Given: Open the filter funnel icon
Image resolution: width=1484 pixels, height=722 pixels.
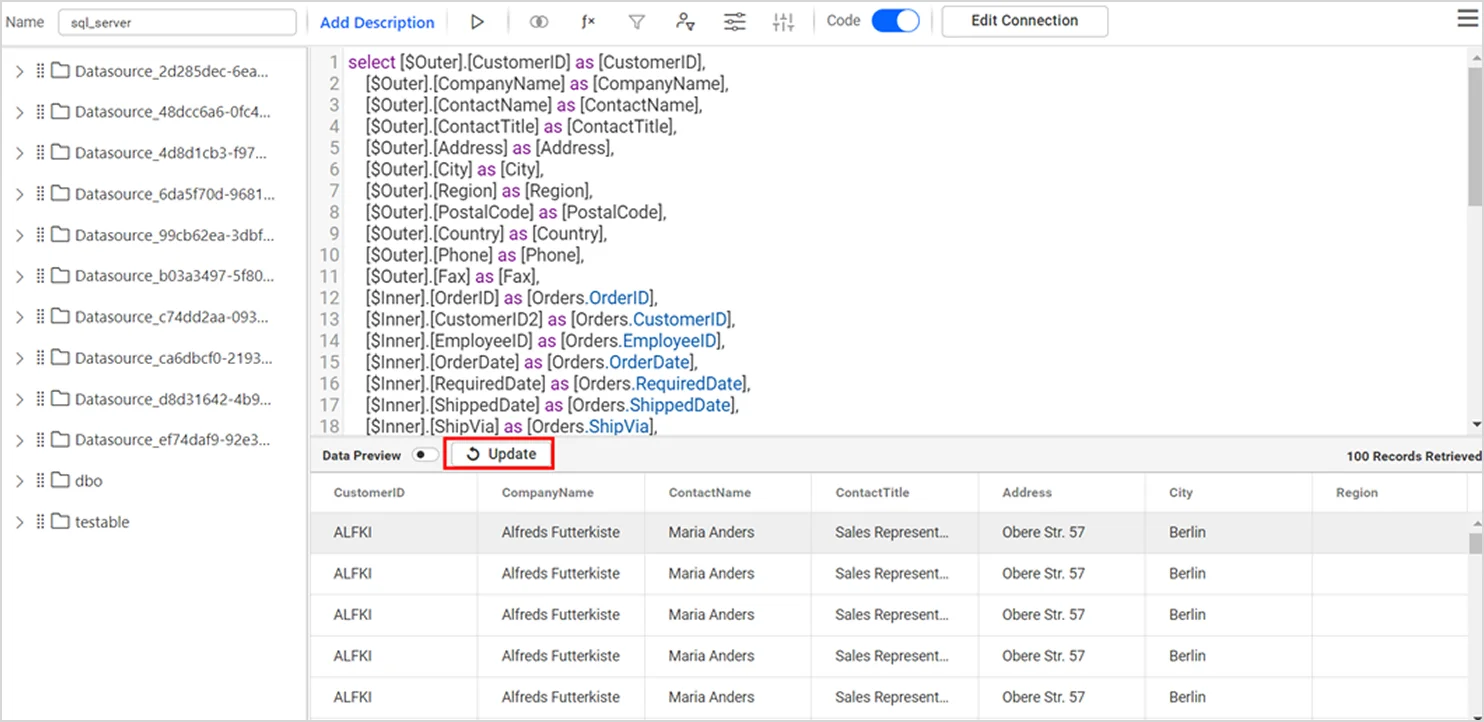Looking at the screenshot, I should 636,21.
